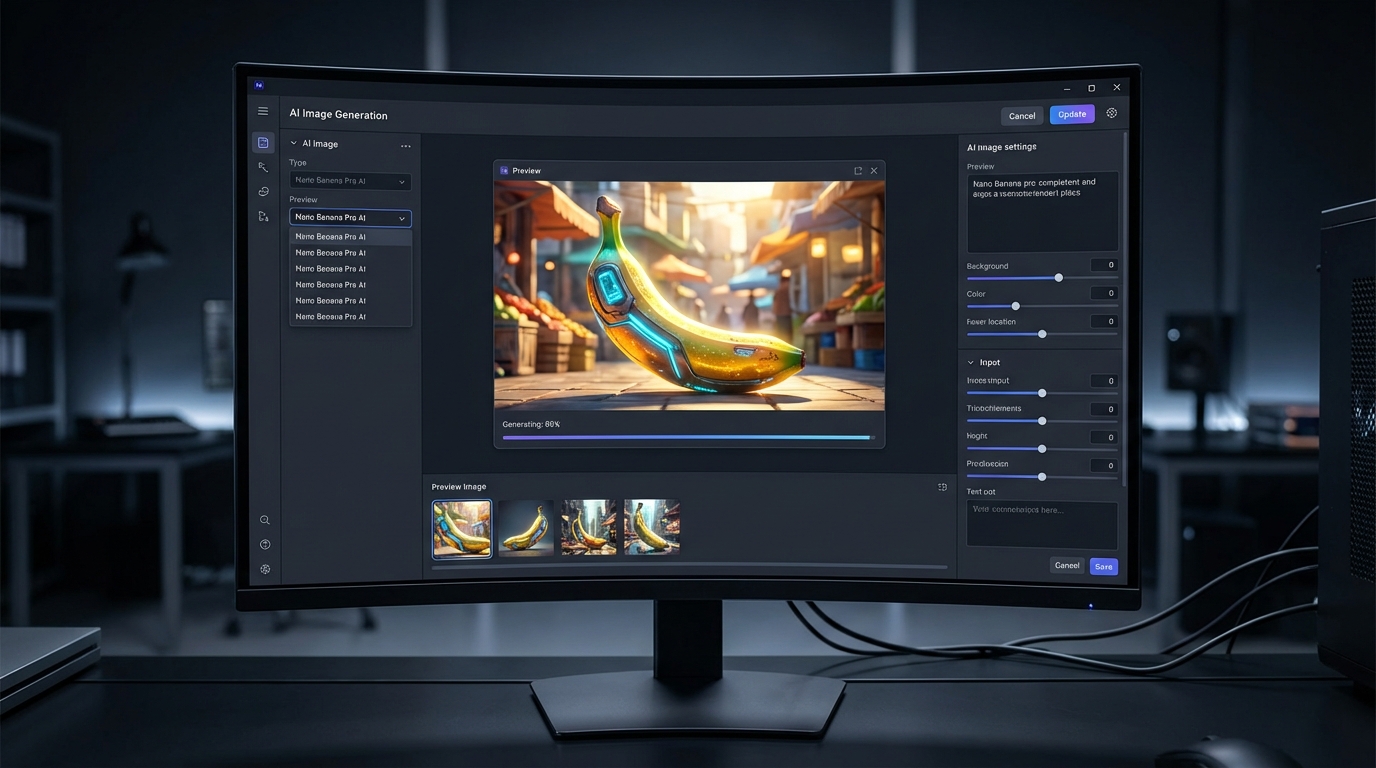Click the bottom text input field in settings

(1041, 524)
